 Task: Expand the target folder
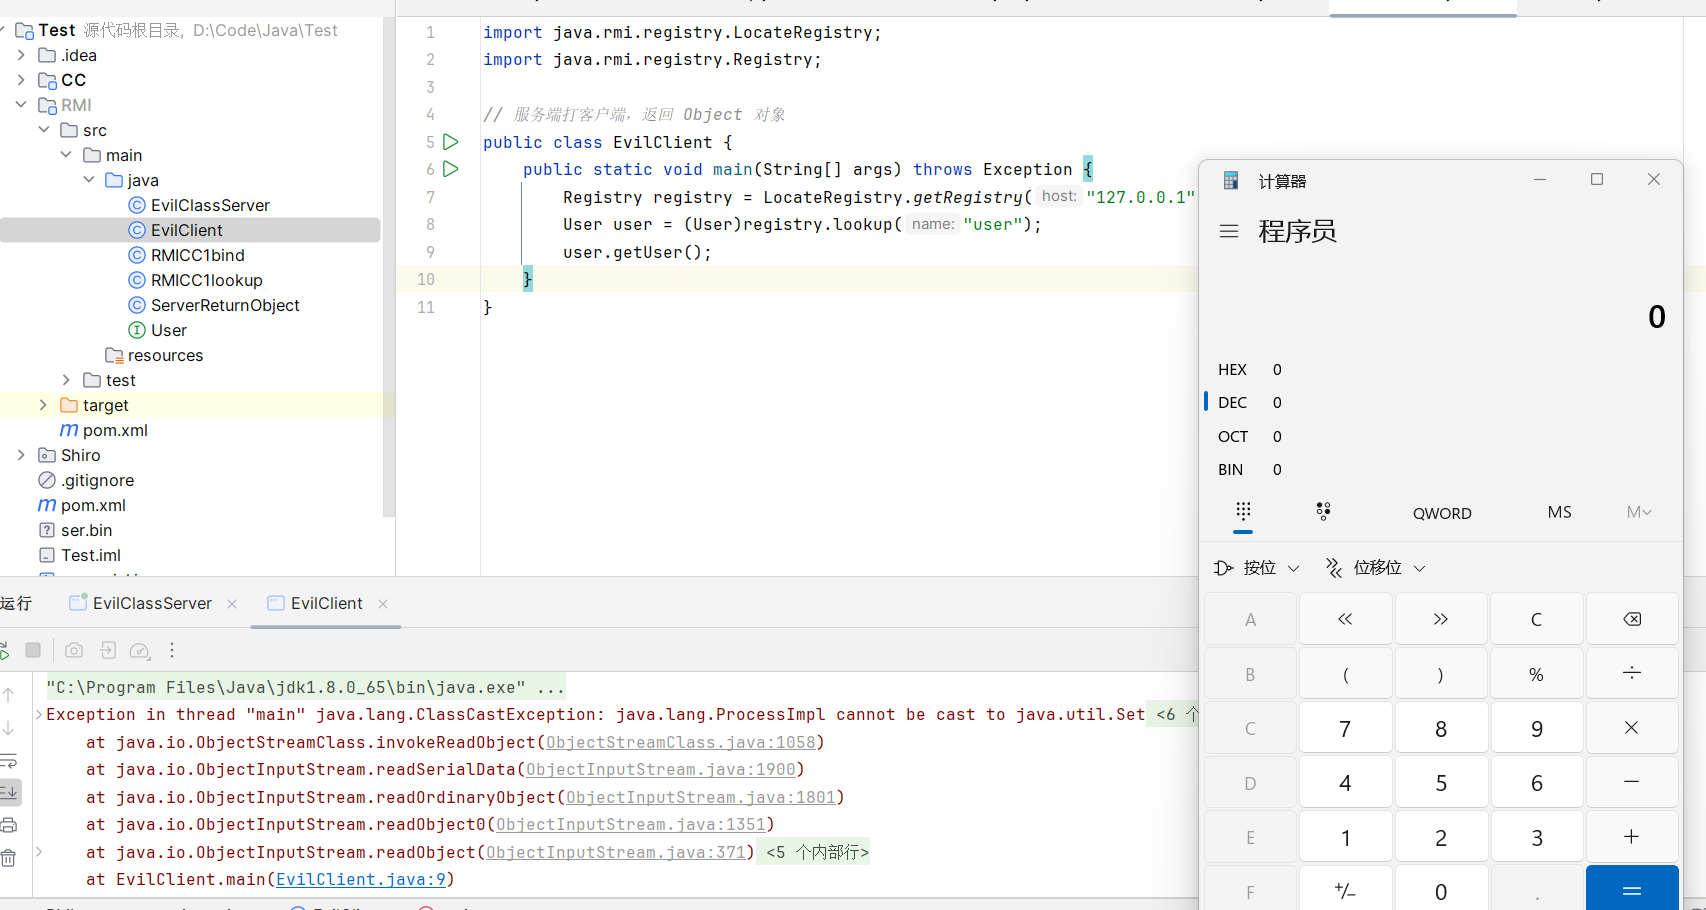(x=43, y=405)
